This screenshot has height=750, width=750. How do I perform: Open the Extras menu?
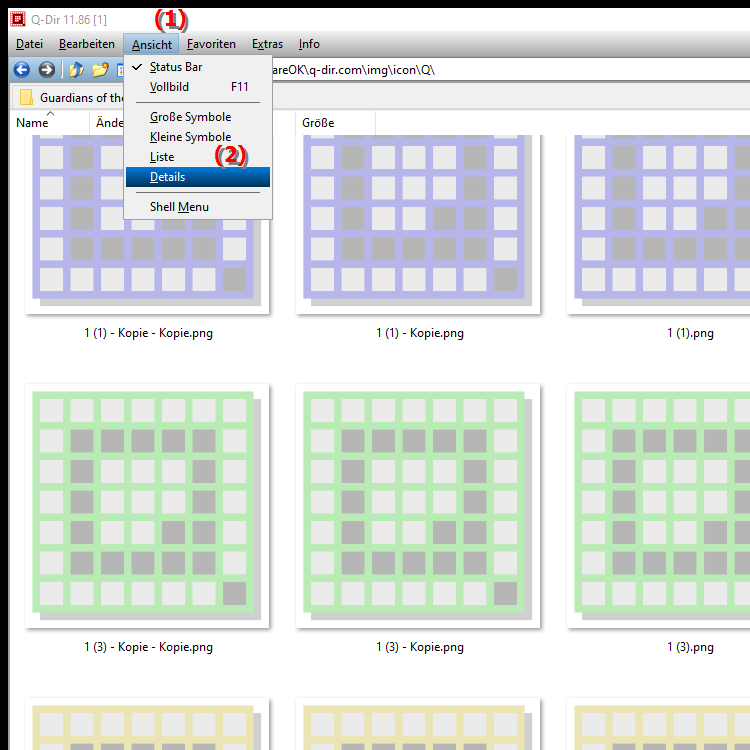tap(267, 44)
